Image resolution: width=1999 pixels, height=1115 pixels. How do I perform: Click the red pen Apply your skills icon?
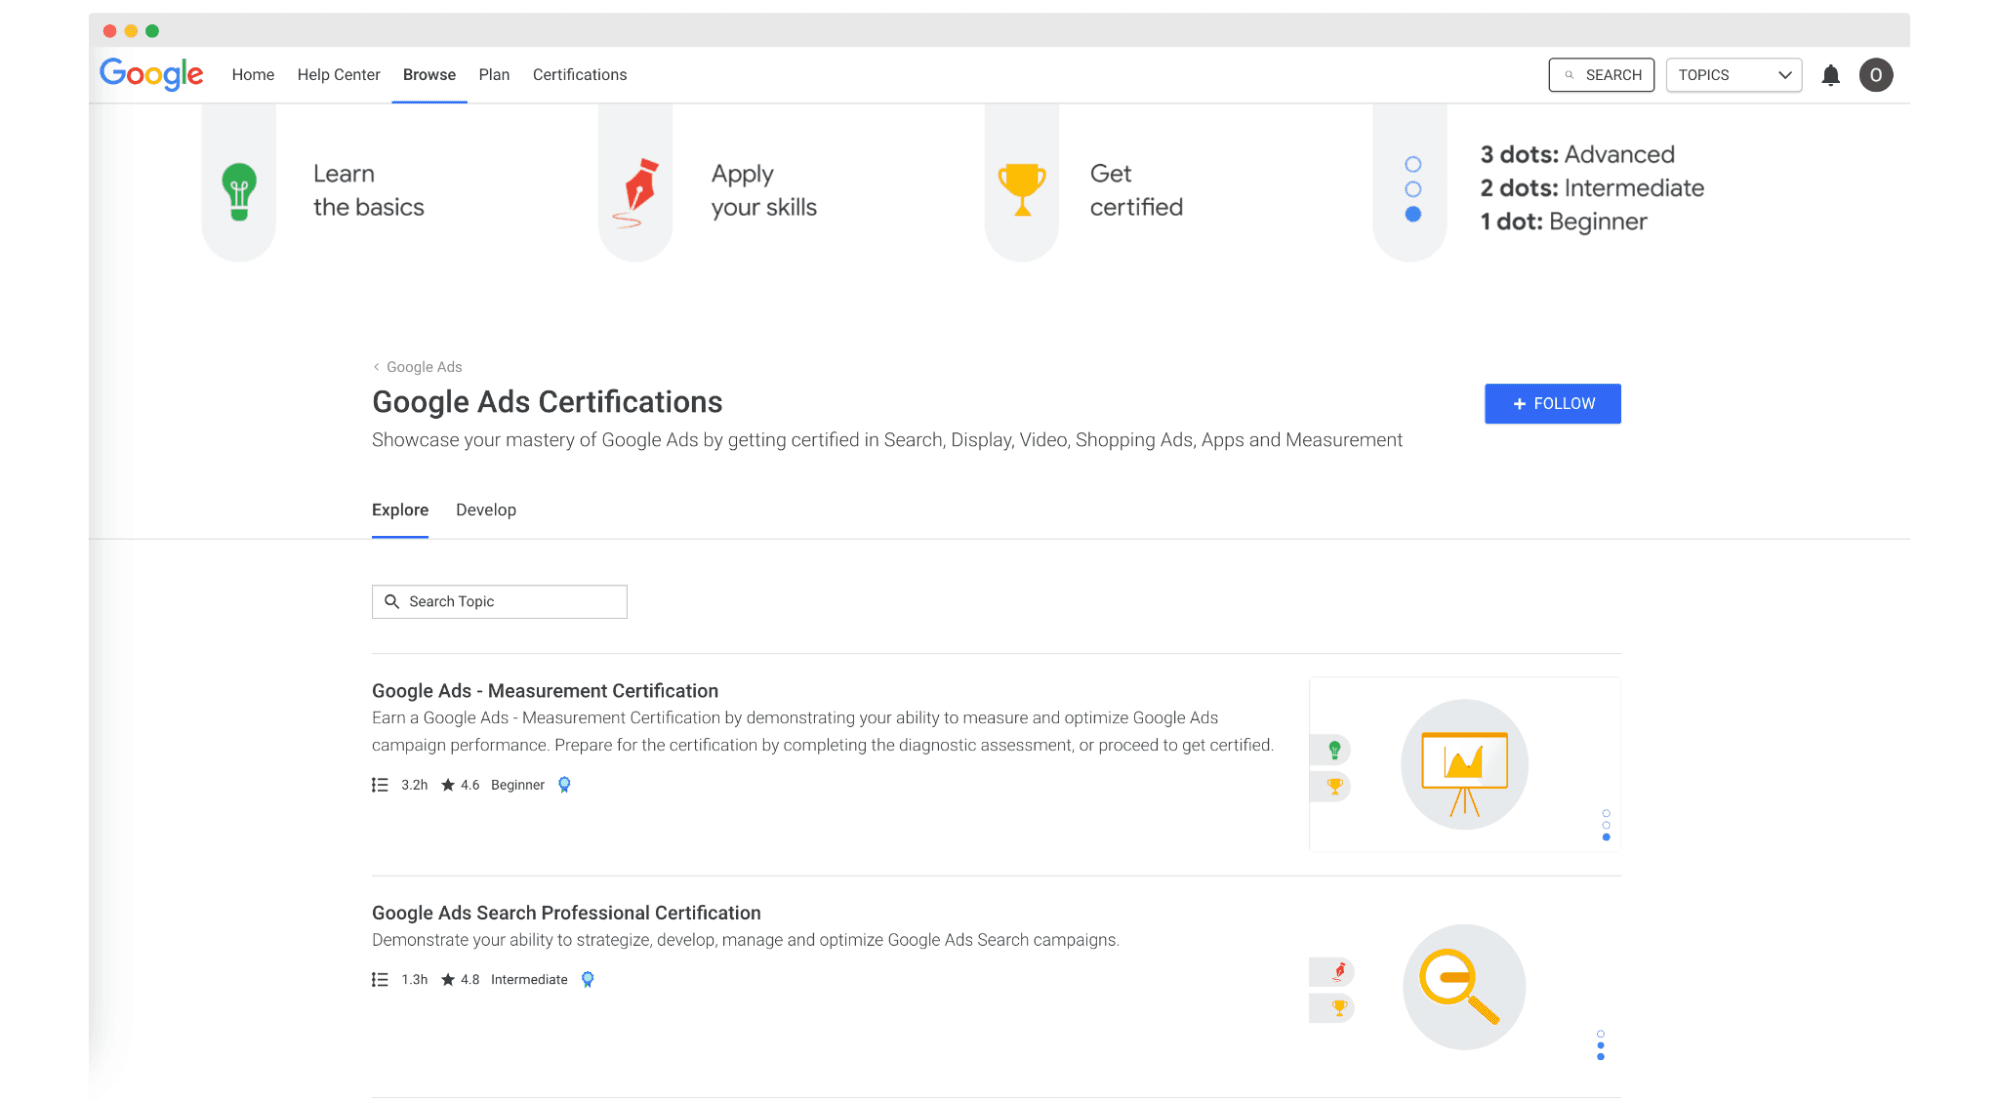coord(635,193)
